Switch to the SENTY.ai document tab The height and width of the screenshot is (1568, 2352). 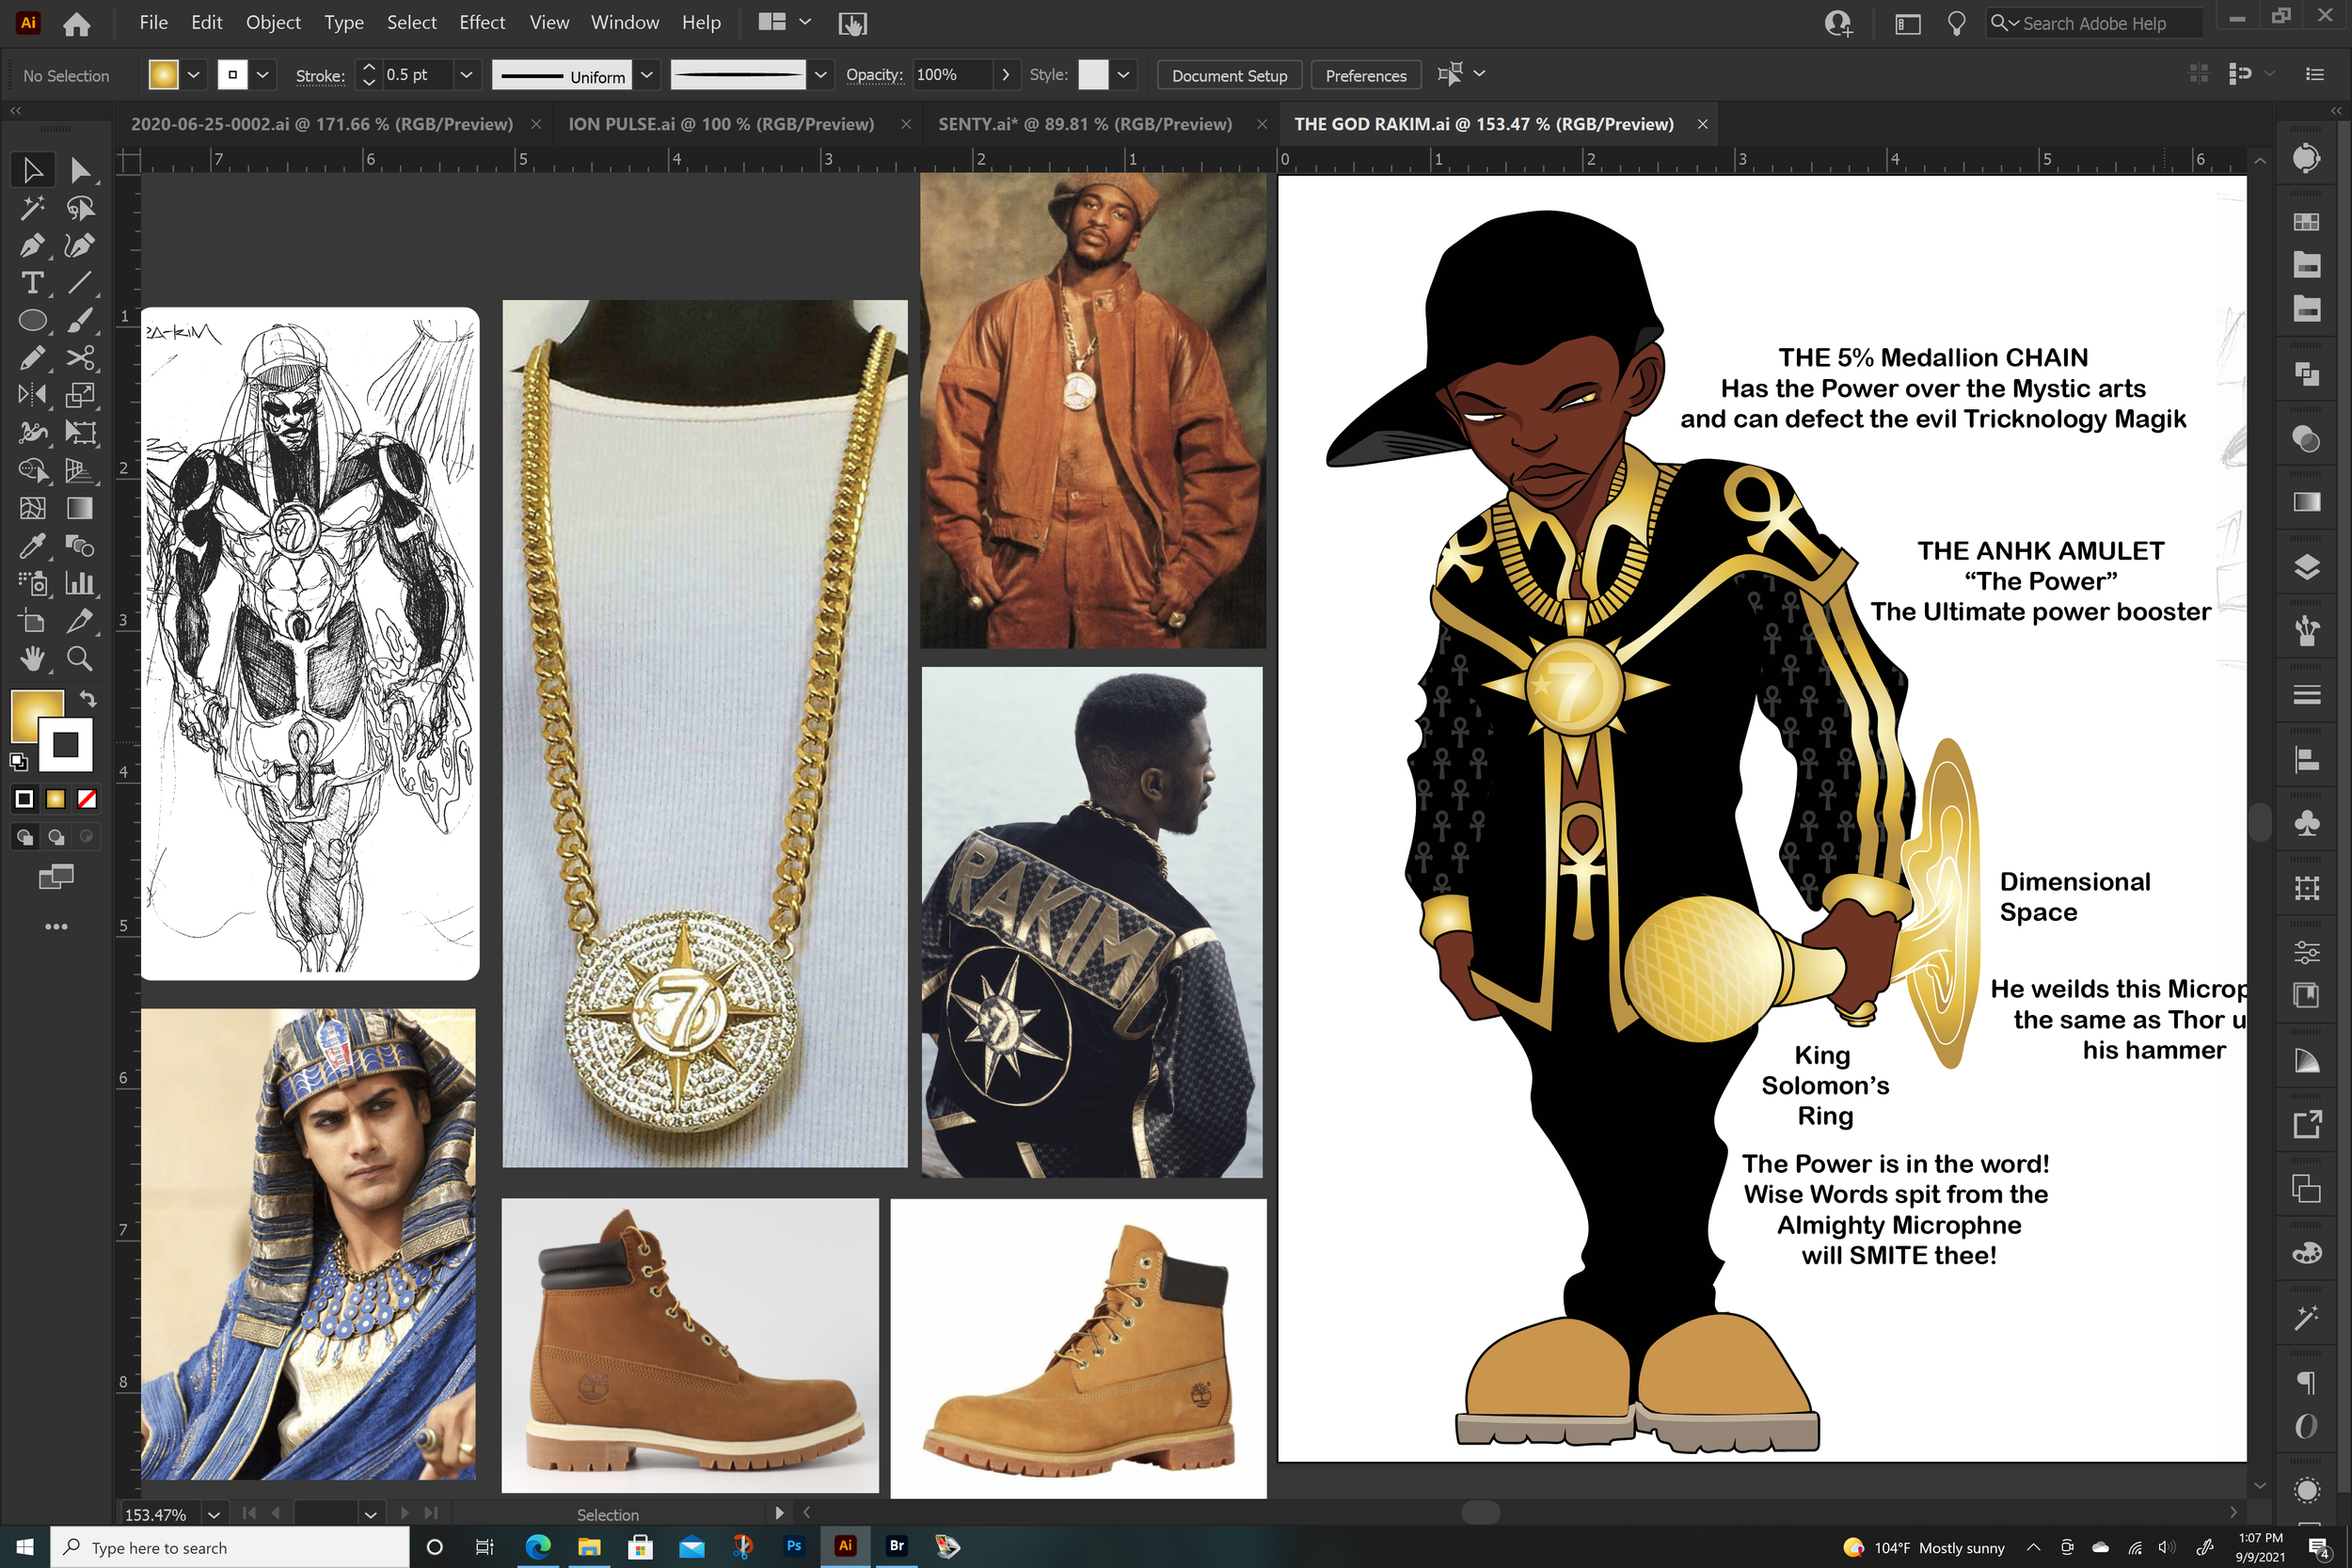point(1084,124)
